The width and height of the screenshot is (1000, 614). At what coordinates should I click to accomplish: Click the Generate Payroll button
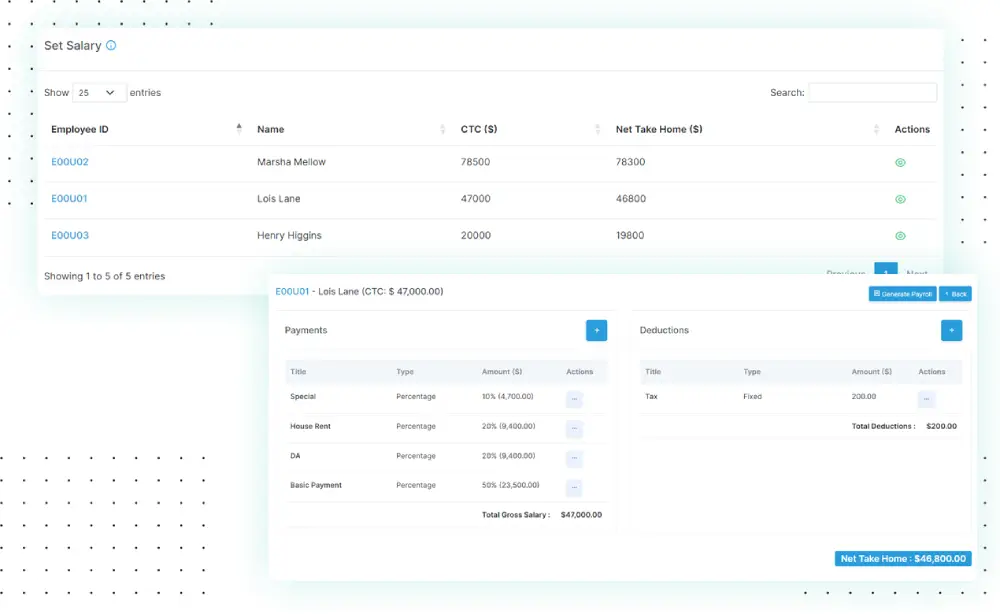point(902,294)
